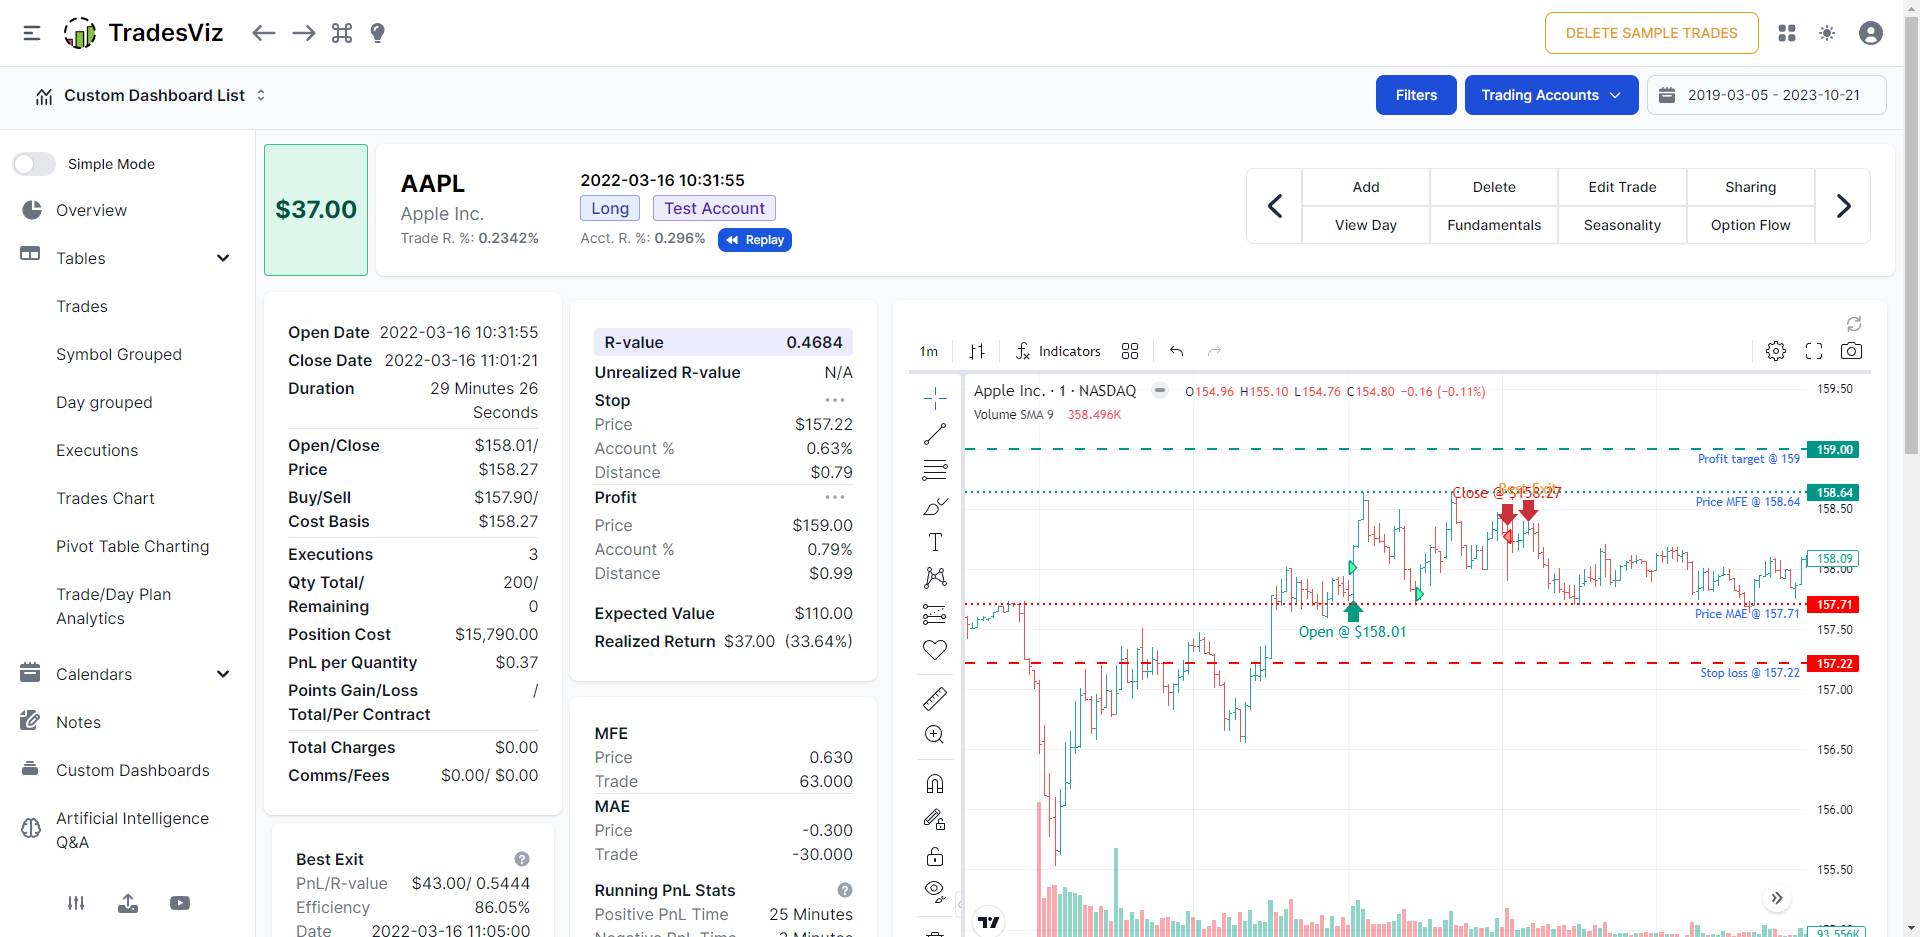Click the Edit Trade button

(x=1622, y=187)
